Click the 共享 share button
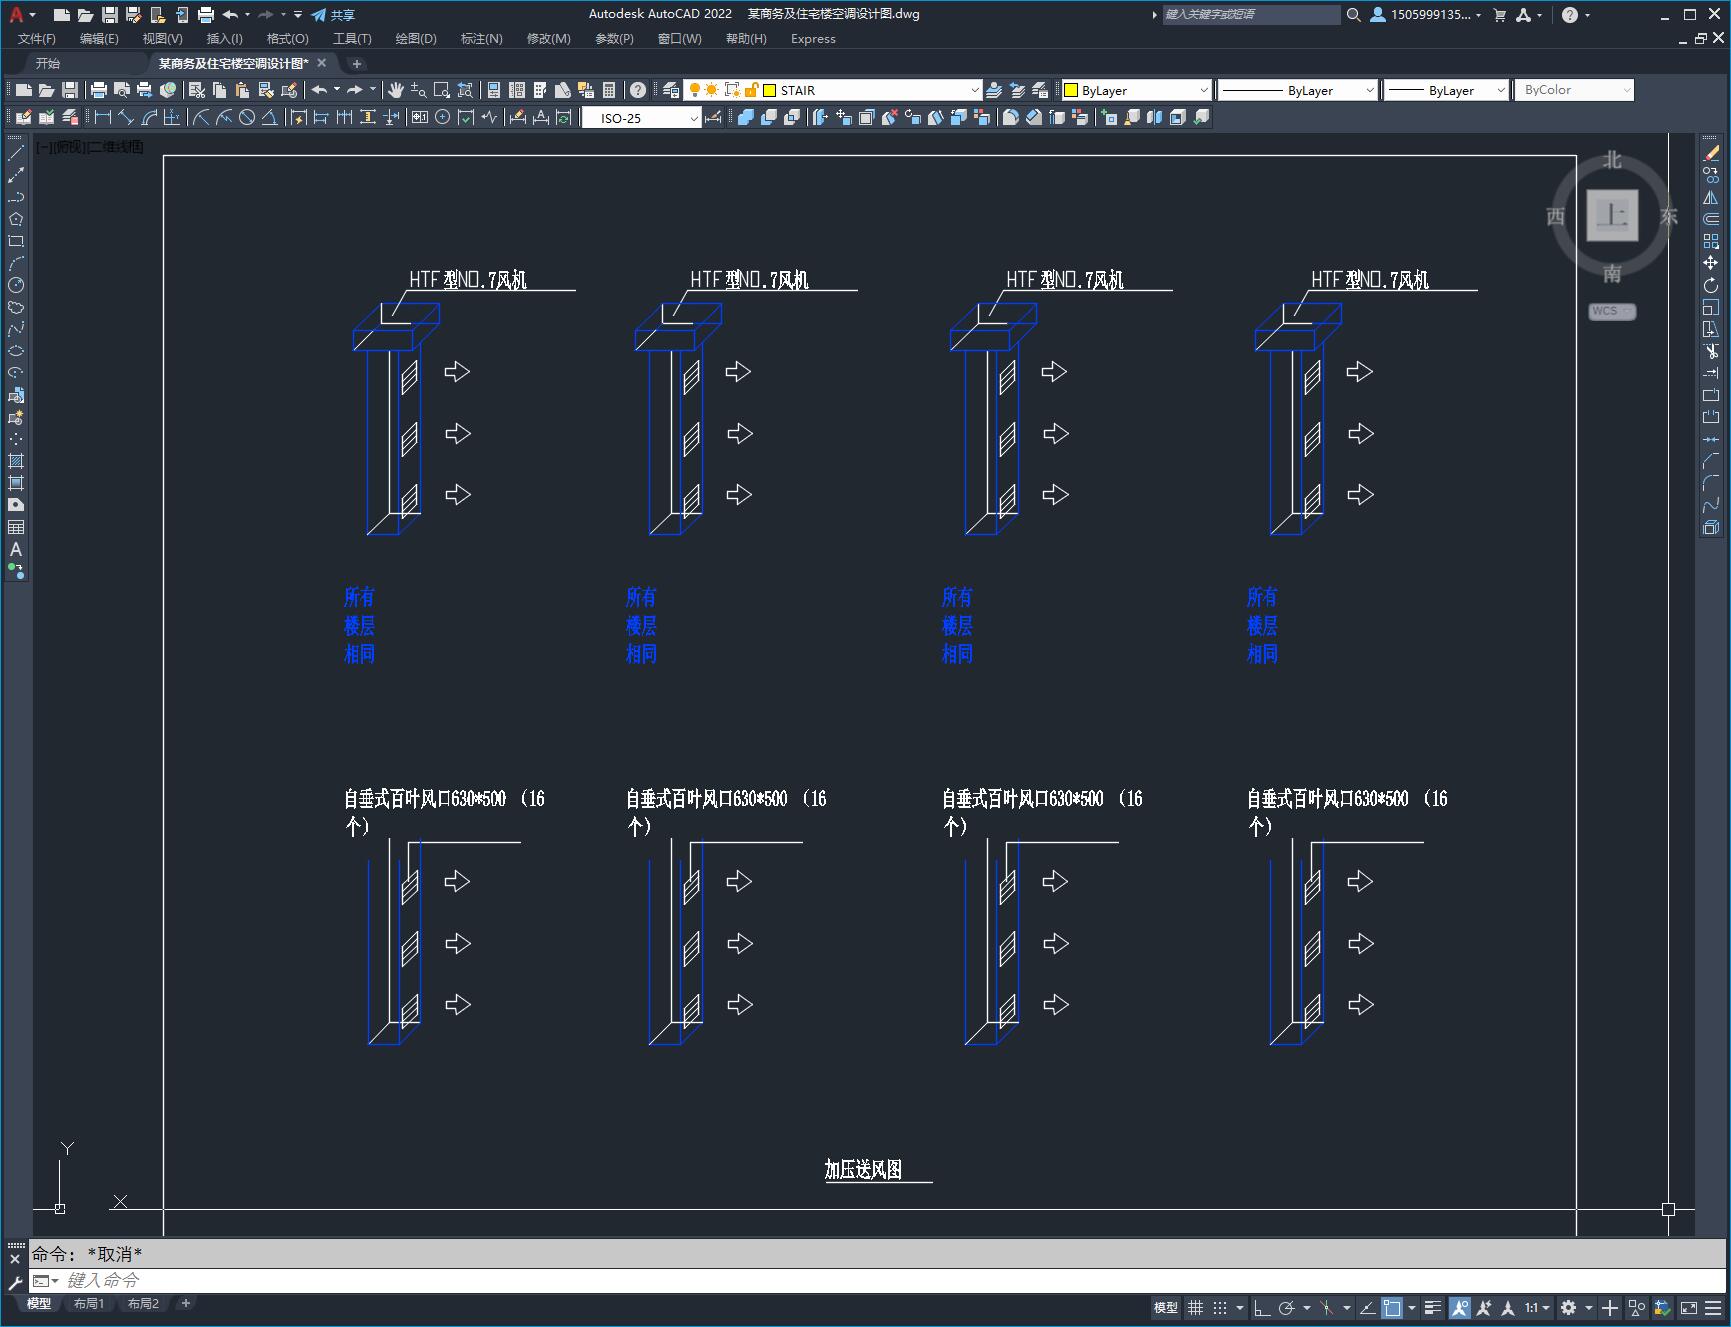 [333, 15]
